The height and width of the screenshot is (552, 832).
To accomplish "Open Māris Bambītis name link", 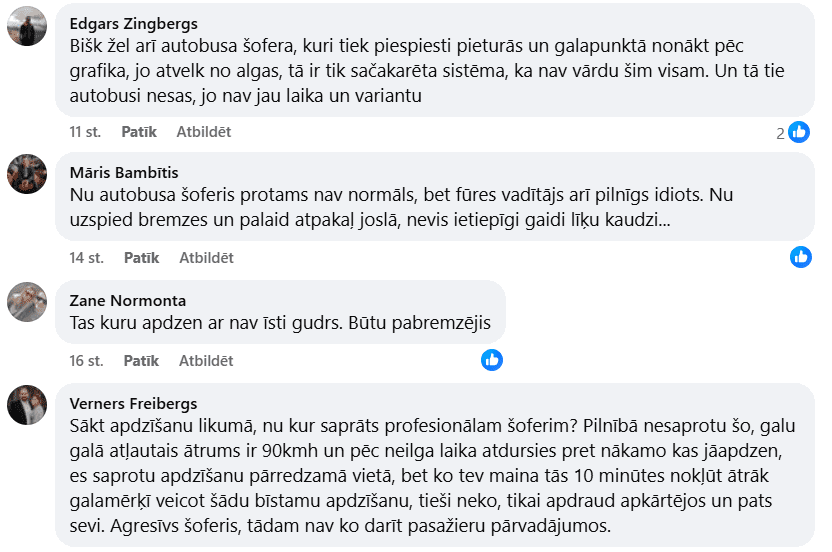I will point(124,172).
